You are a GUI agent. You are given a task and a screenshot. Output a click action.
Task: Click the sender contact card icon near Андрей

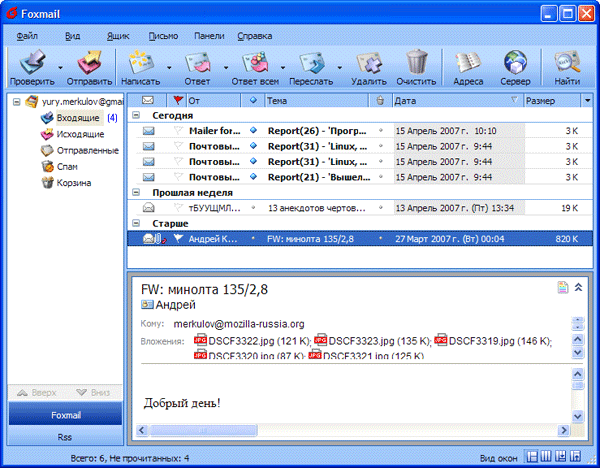pos(147,305)
